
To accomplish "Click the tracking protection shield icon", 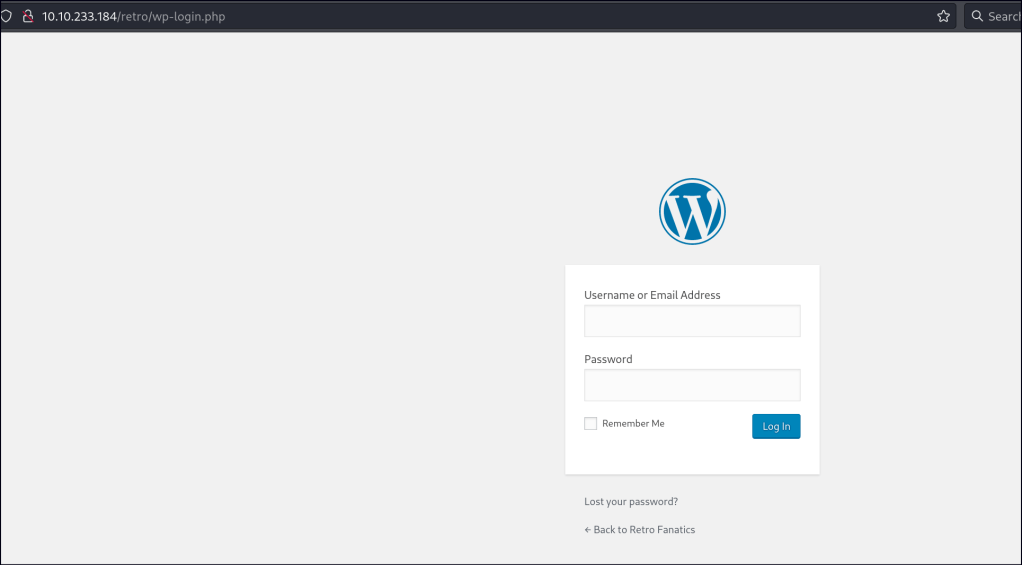I will click(x=7, y=16).
